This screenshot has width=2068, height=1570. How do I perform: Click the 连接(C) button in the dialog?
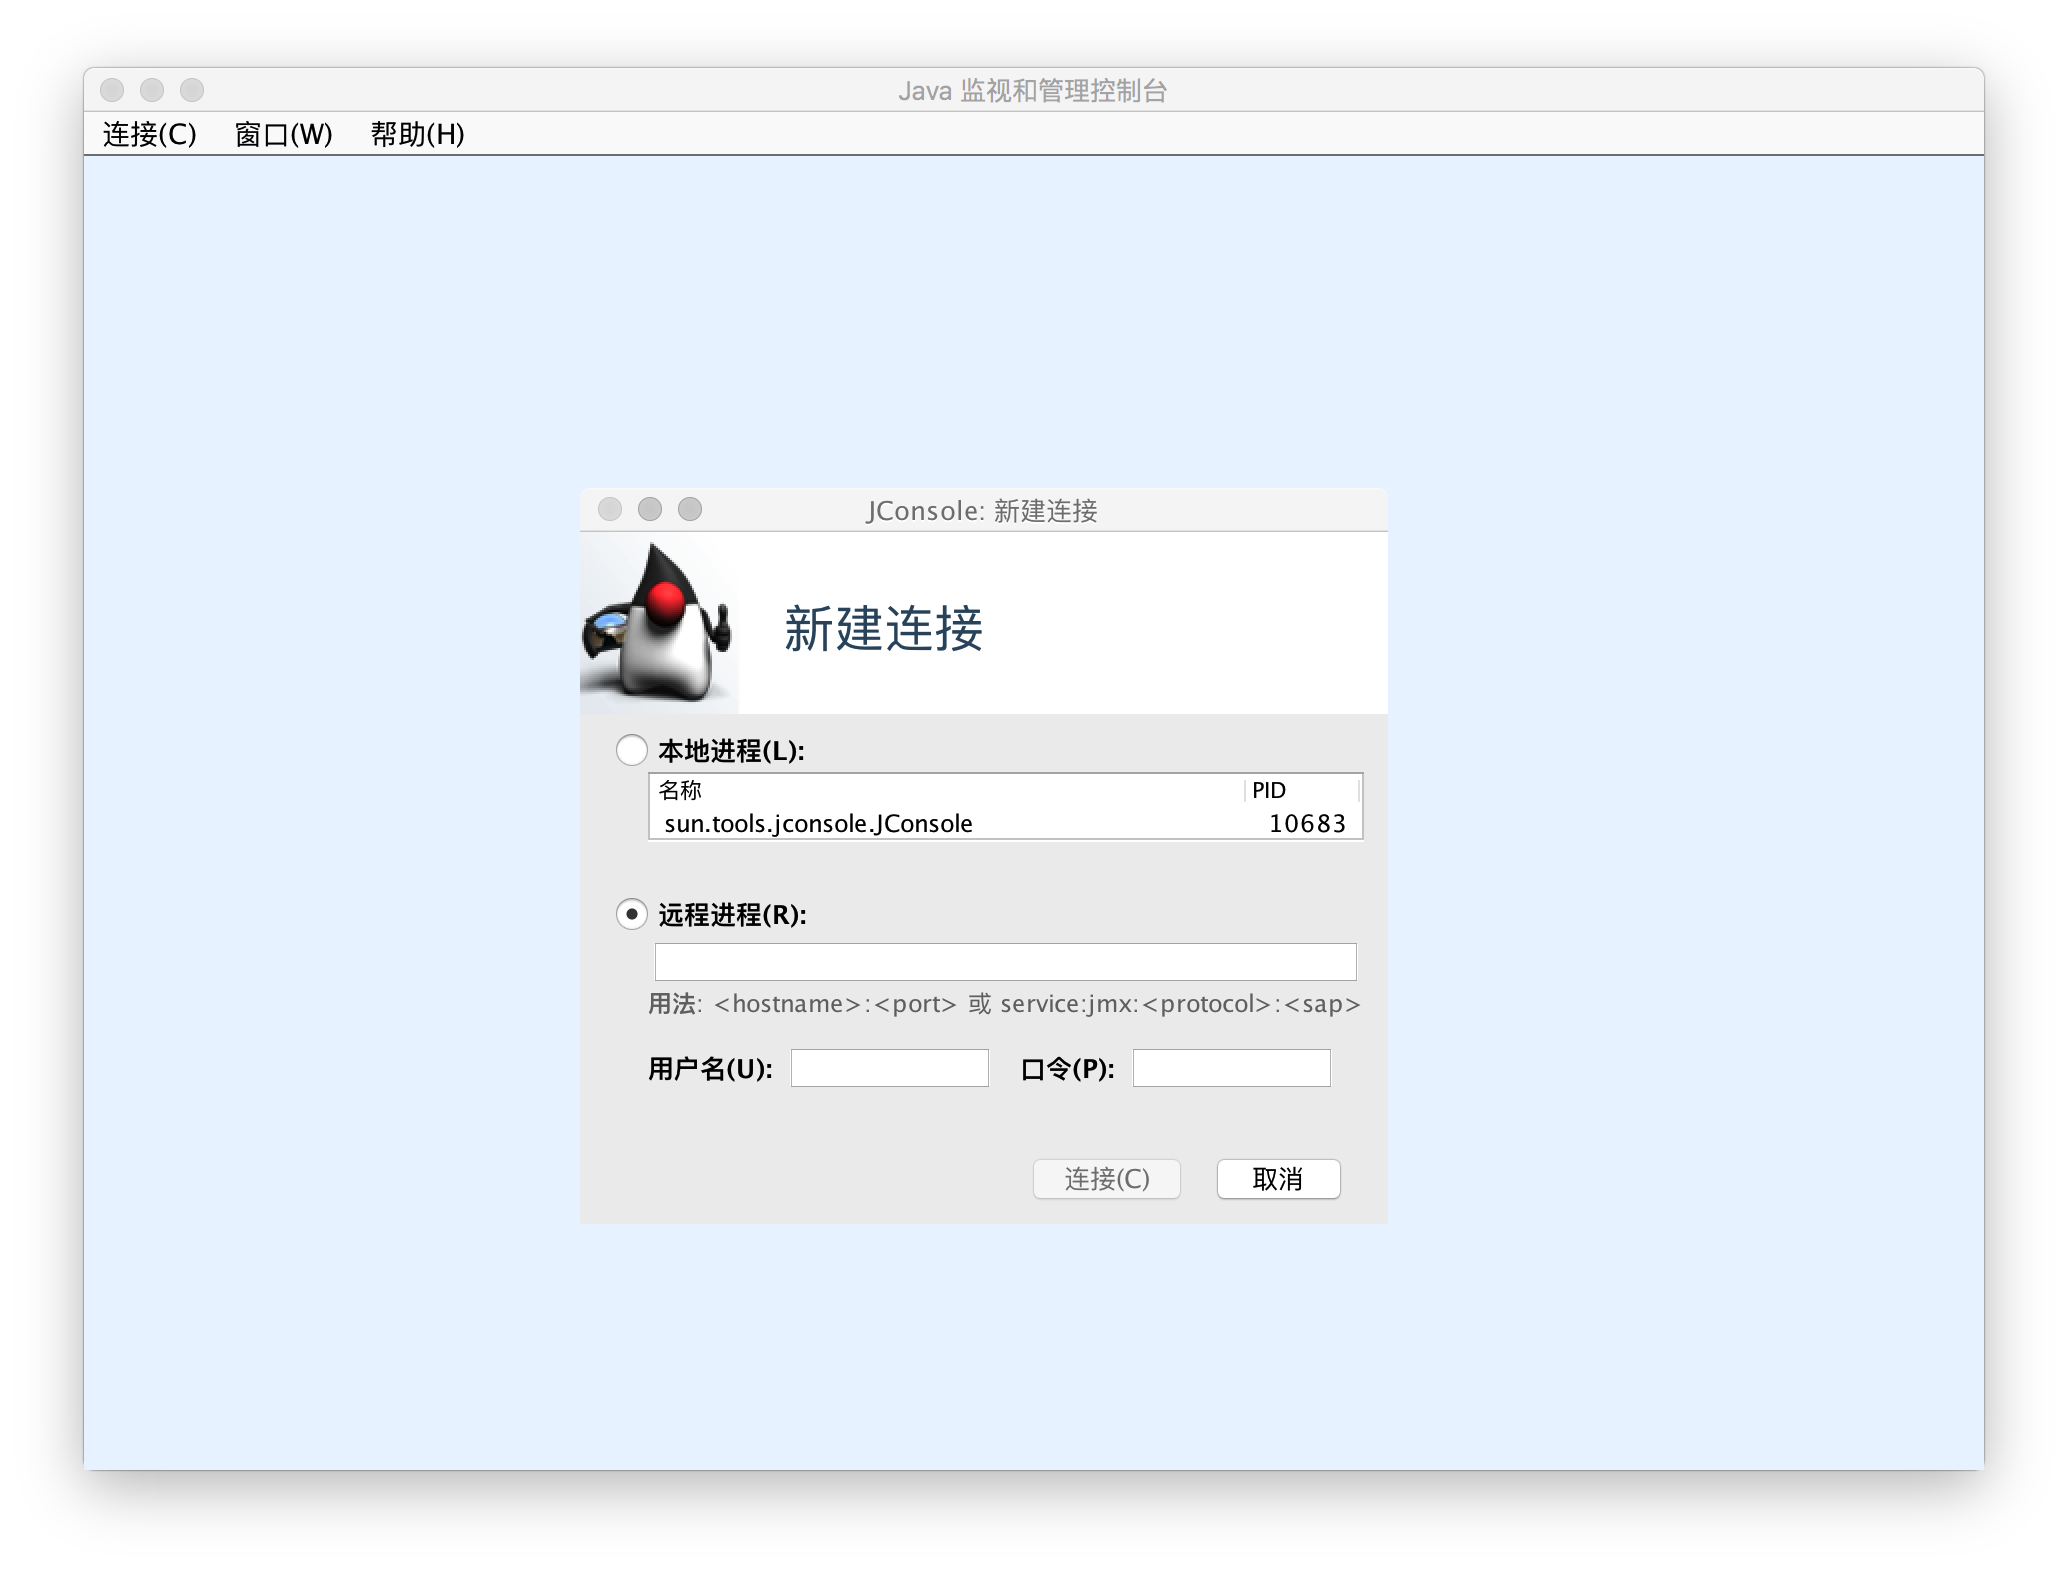[1106, 1179]
